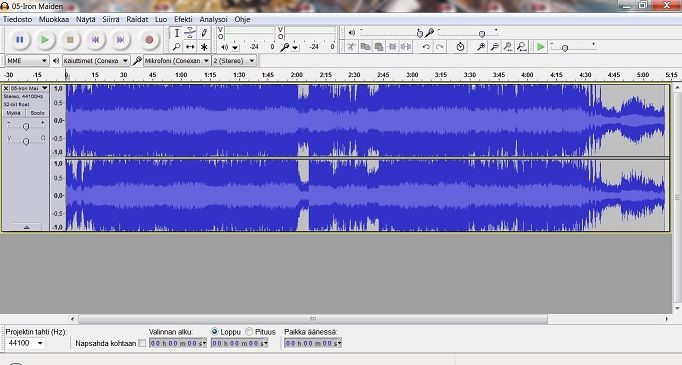Open the Luo menu

(x=161, y=20)
